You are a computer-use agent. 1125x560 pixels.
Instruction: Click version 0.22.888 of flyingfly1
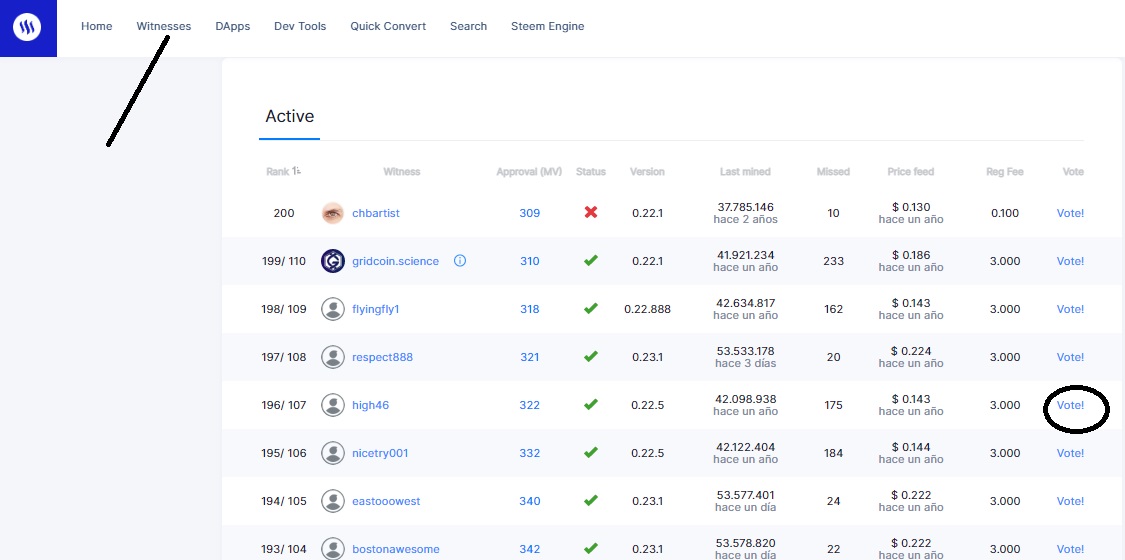647,309
